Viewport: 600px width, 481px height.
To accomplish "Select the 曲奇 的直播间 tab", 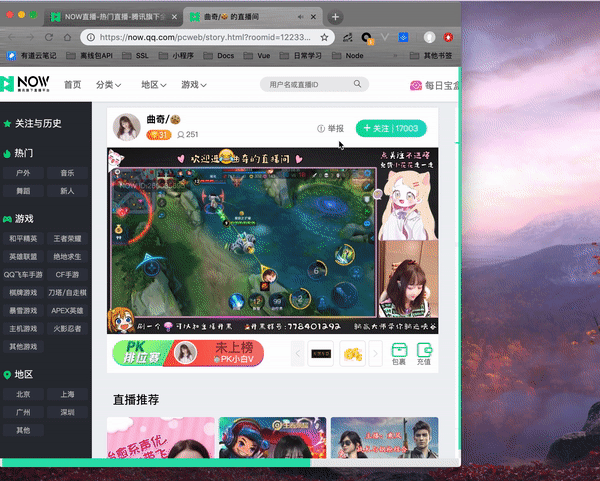I will (x=253, y=17).
